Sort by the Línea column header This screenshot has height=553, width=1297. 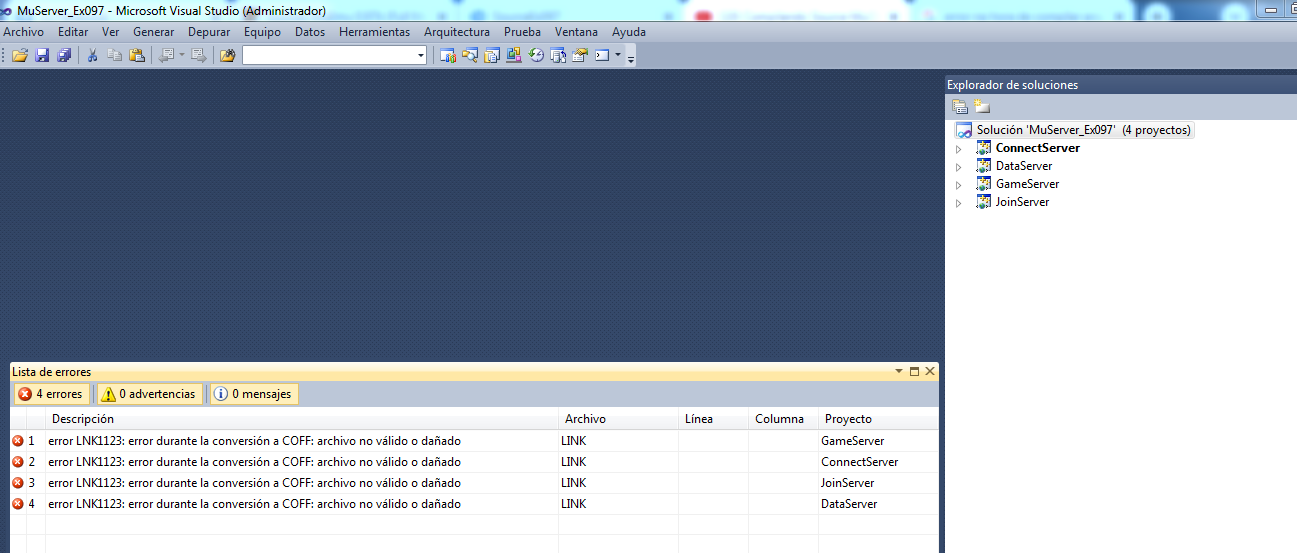click(x=713, y=419)
